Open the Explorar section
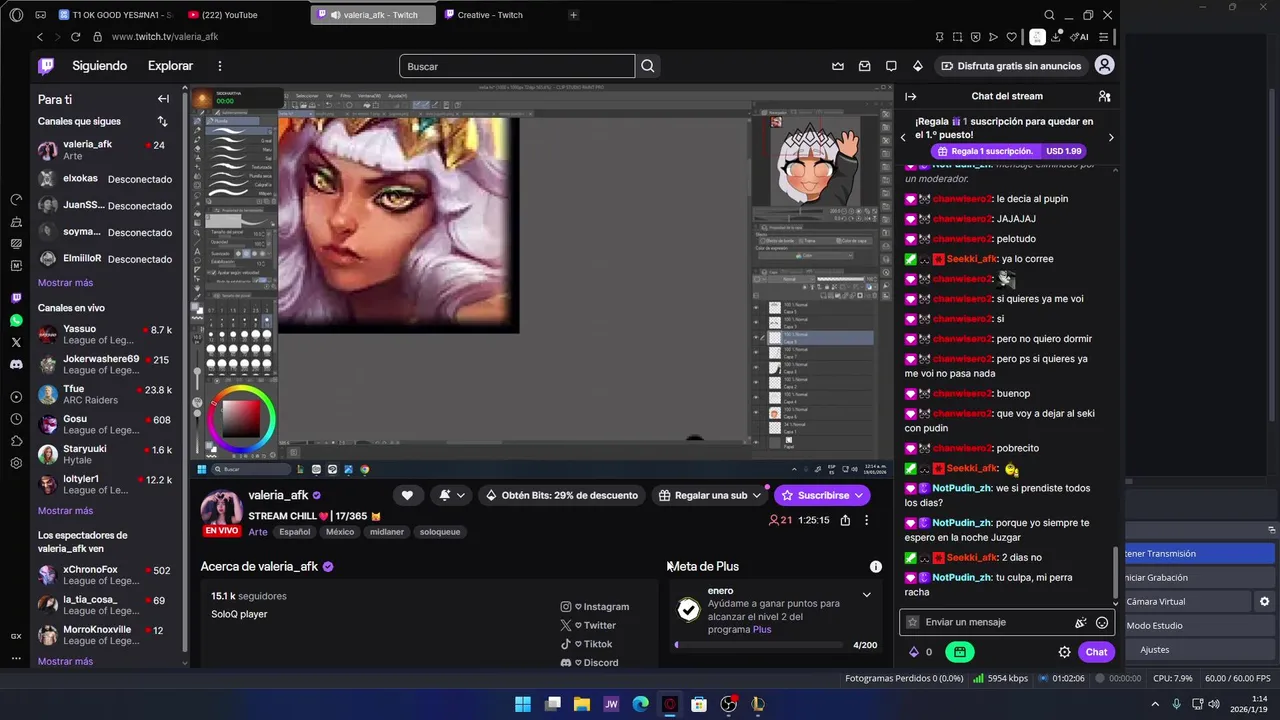The image size is (1280, 720). click(170, 66)
